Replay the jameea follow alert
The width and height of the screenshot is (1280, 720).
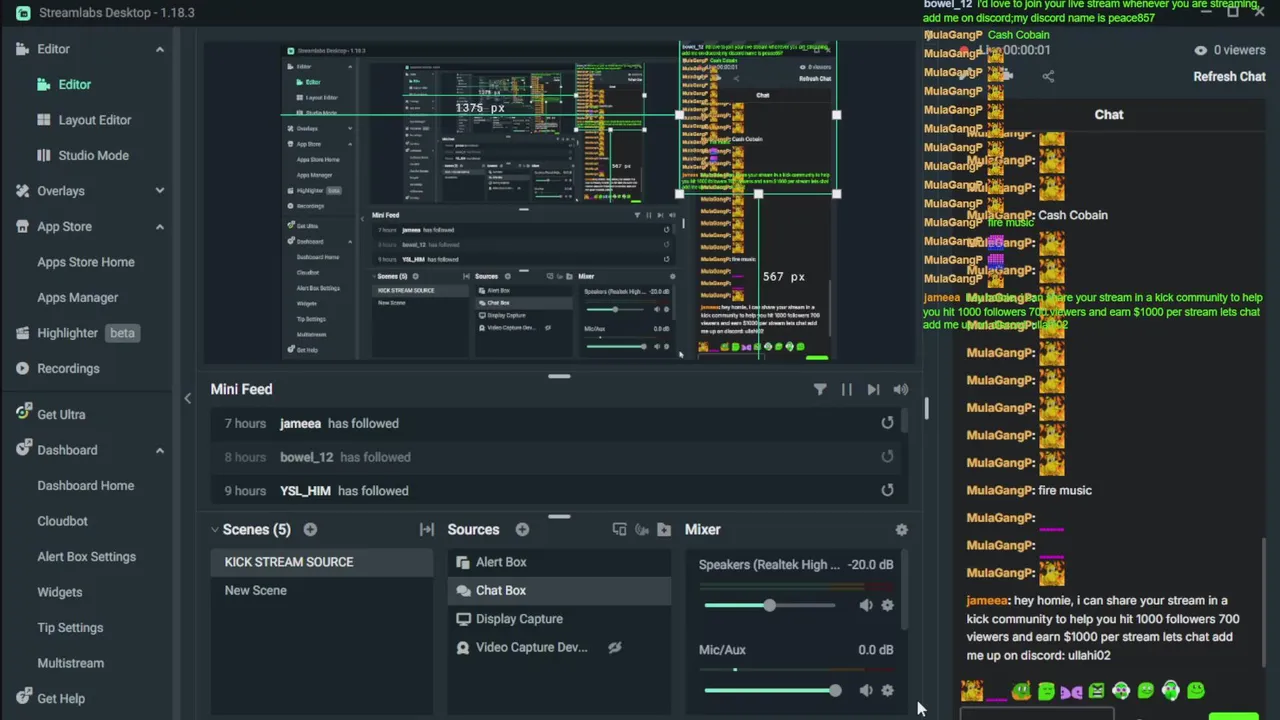(x=887, y=423)
